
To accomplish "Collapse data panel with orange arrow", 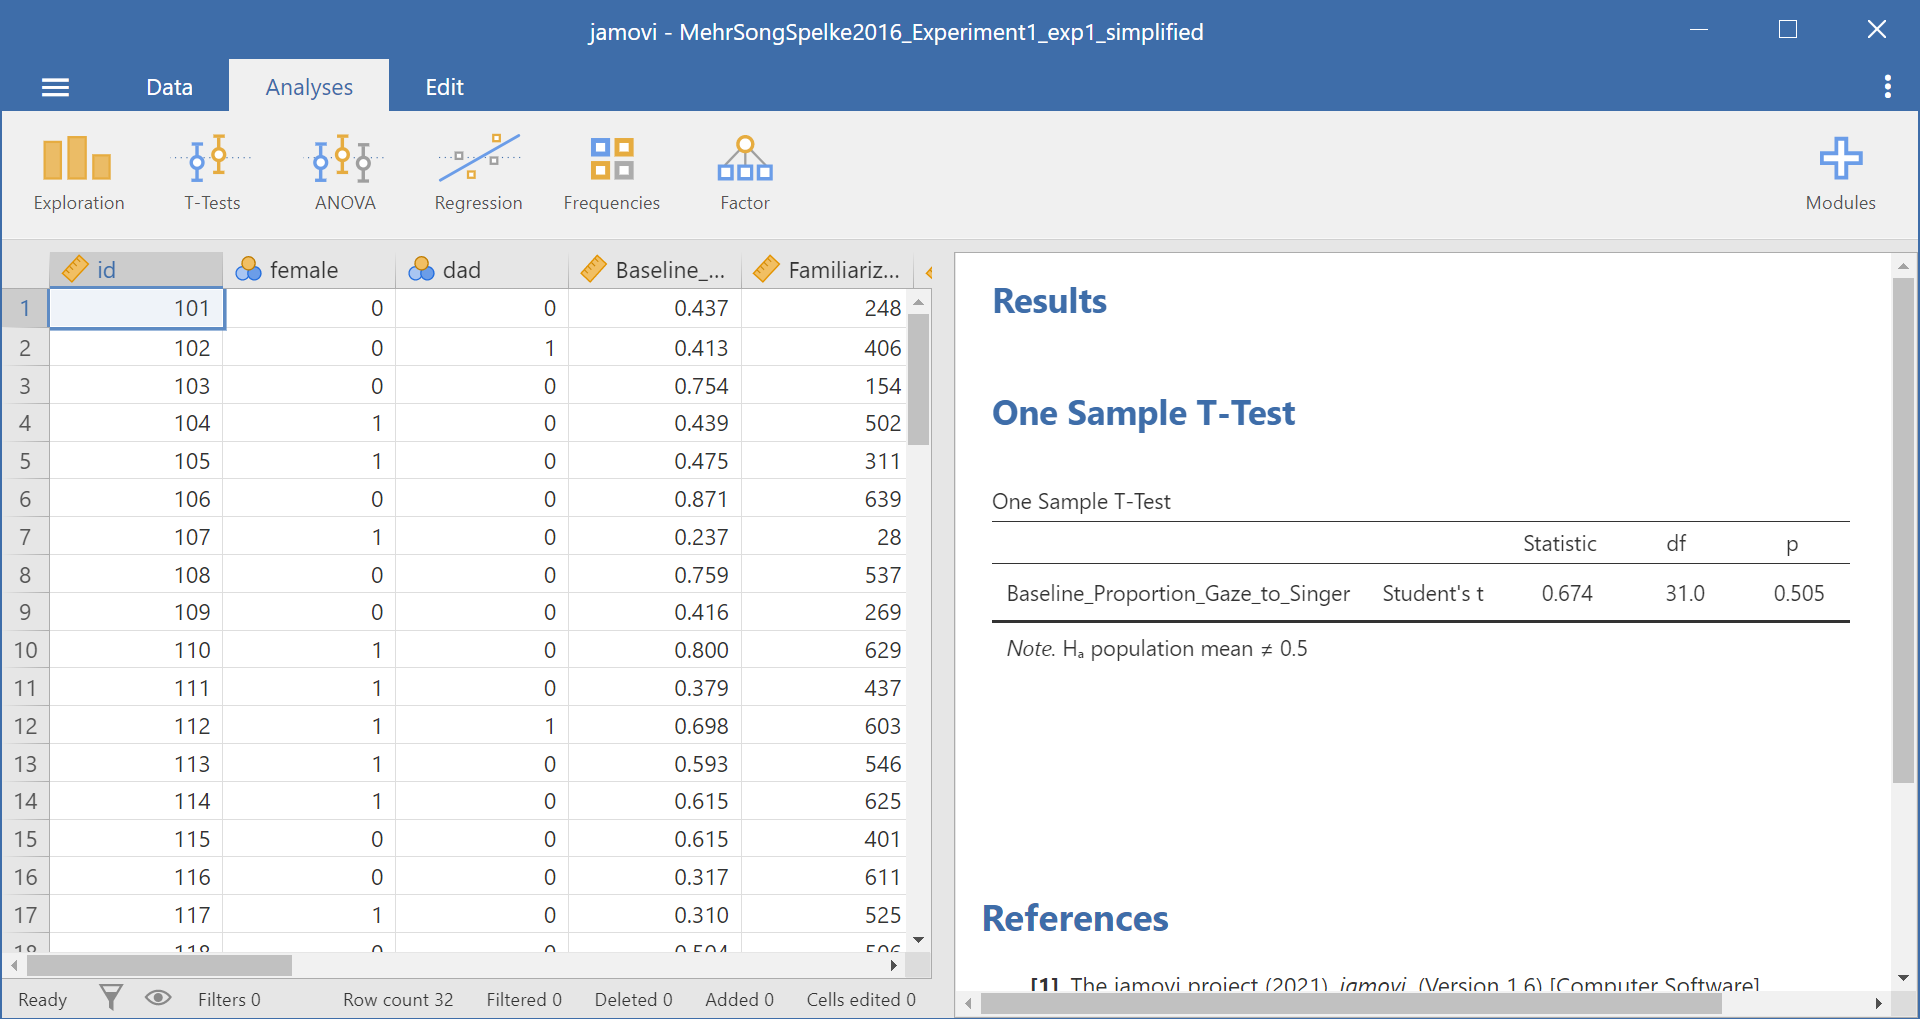I will 929,272.
